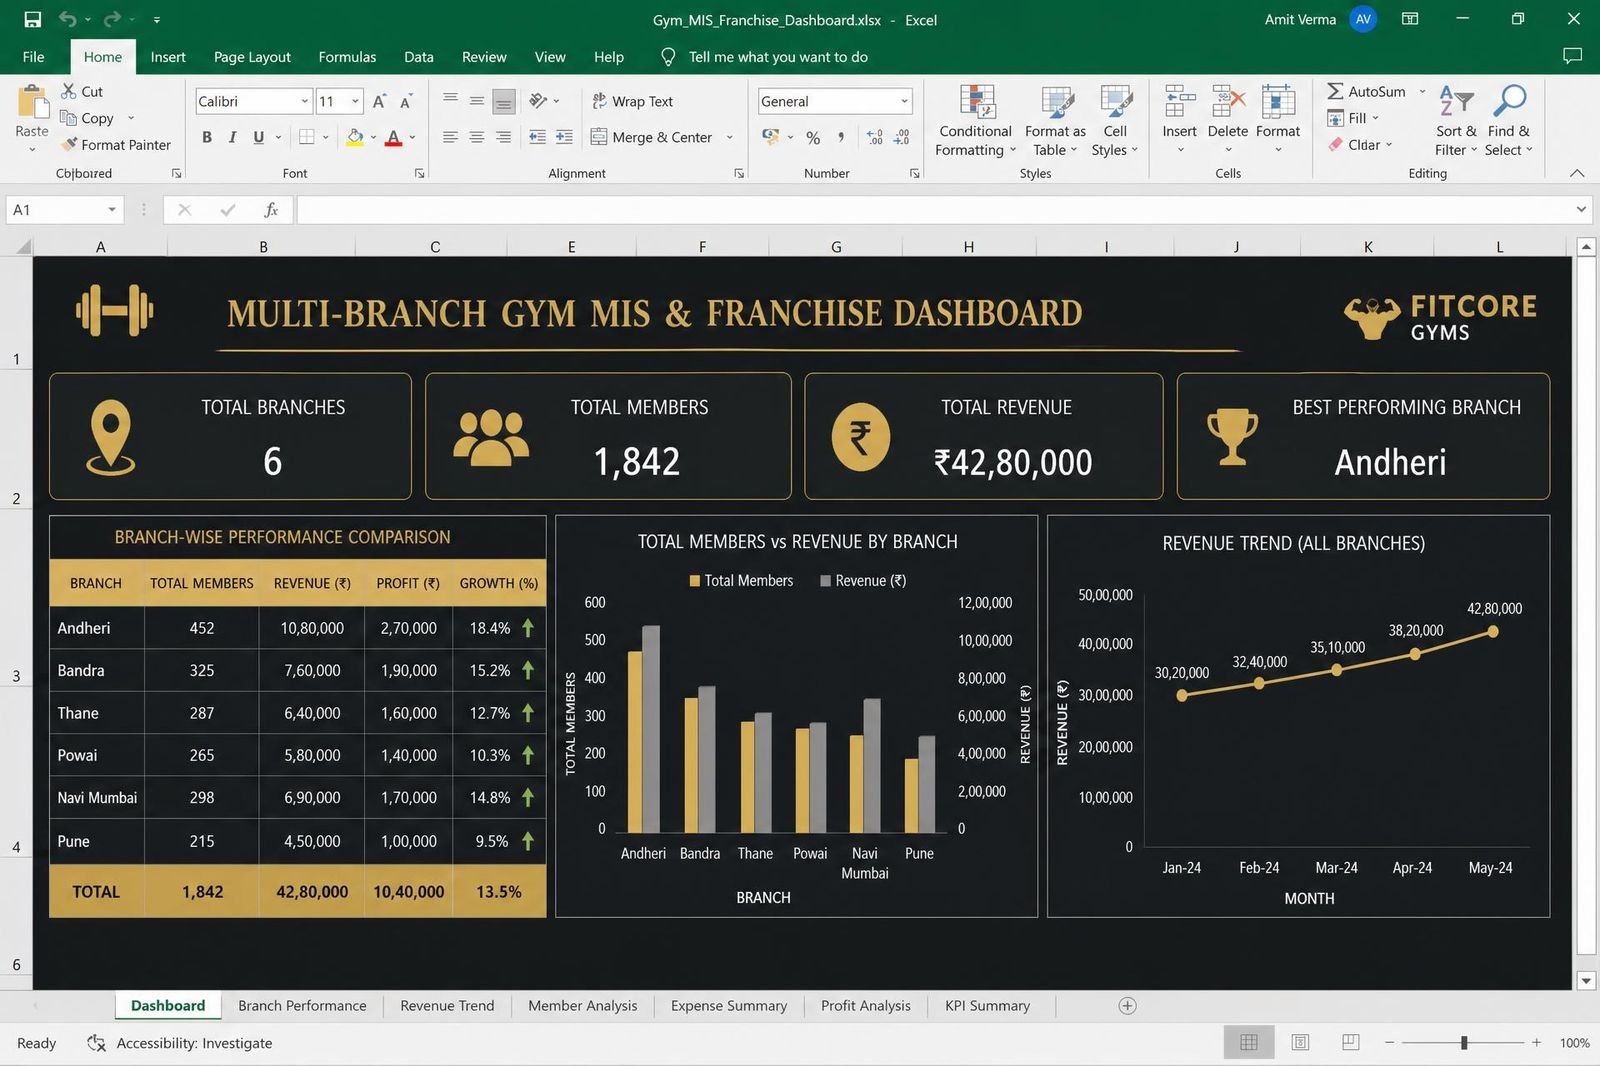Click the Undo arrow icon
The image size is (1600, 1066).
67,19
